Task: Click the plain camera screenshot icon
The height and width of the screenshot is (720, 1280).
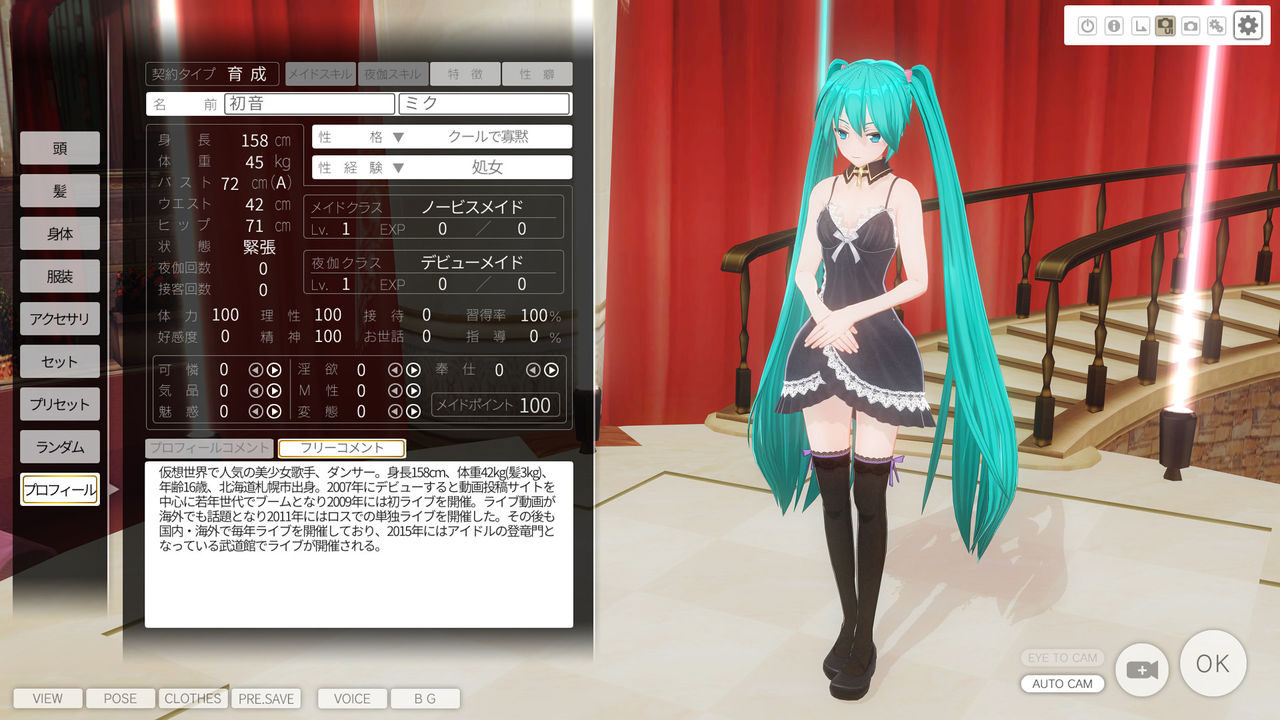Action: click(x=1191, y=27)
